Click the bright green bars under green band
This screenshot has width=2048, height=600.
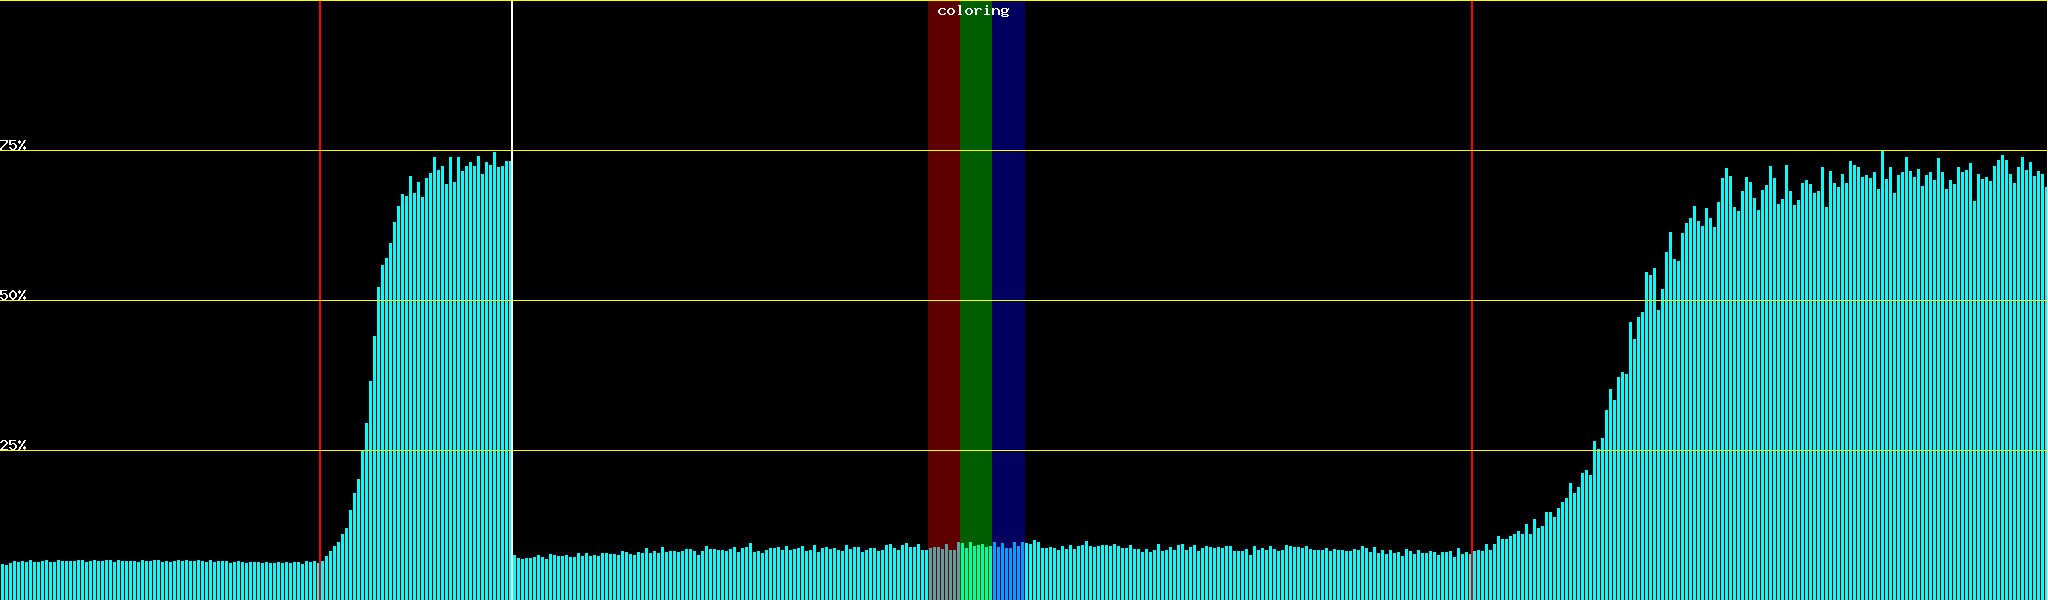tap(975, 575)
